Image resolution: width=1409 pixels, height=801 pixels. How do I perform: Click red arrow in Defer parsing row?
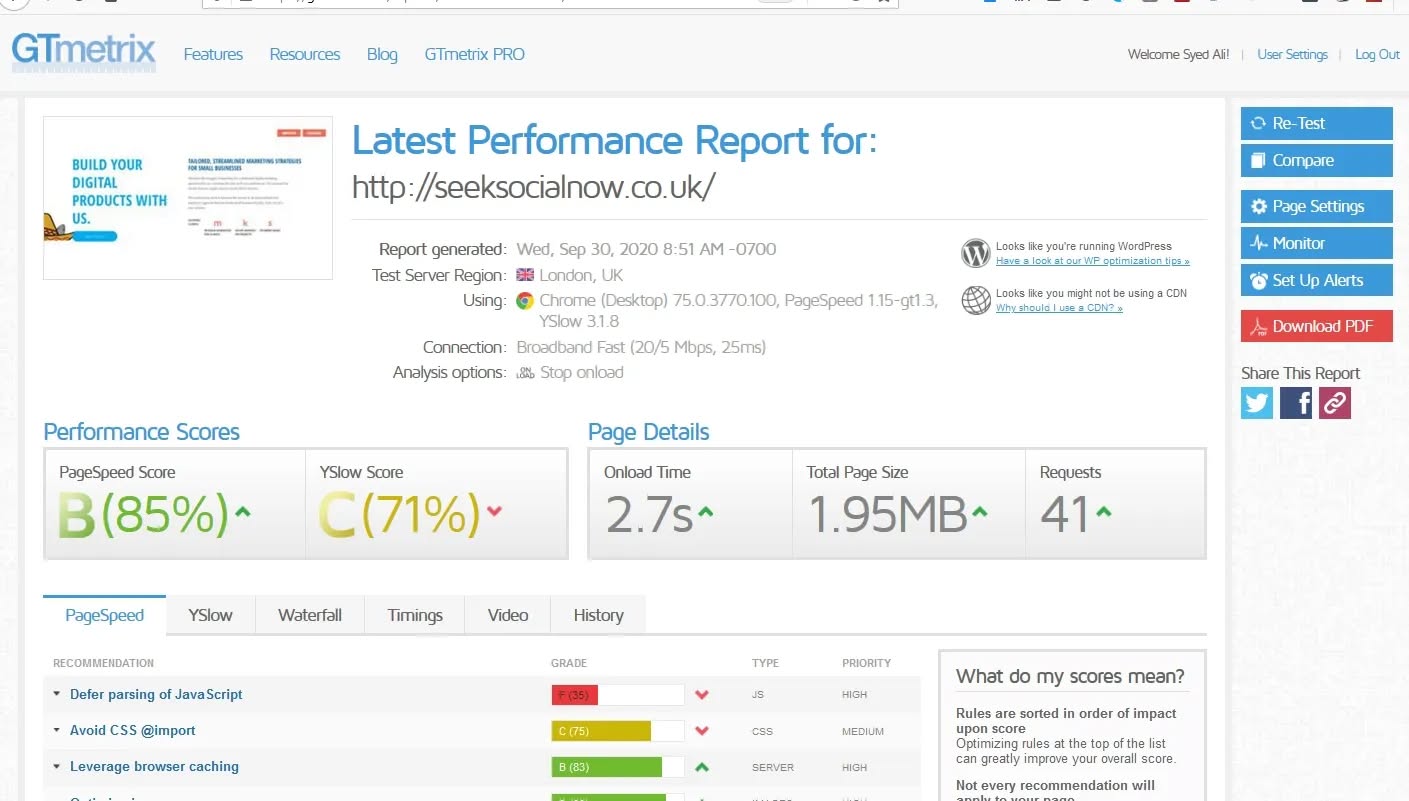[x=702, y=695]
